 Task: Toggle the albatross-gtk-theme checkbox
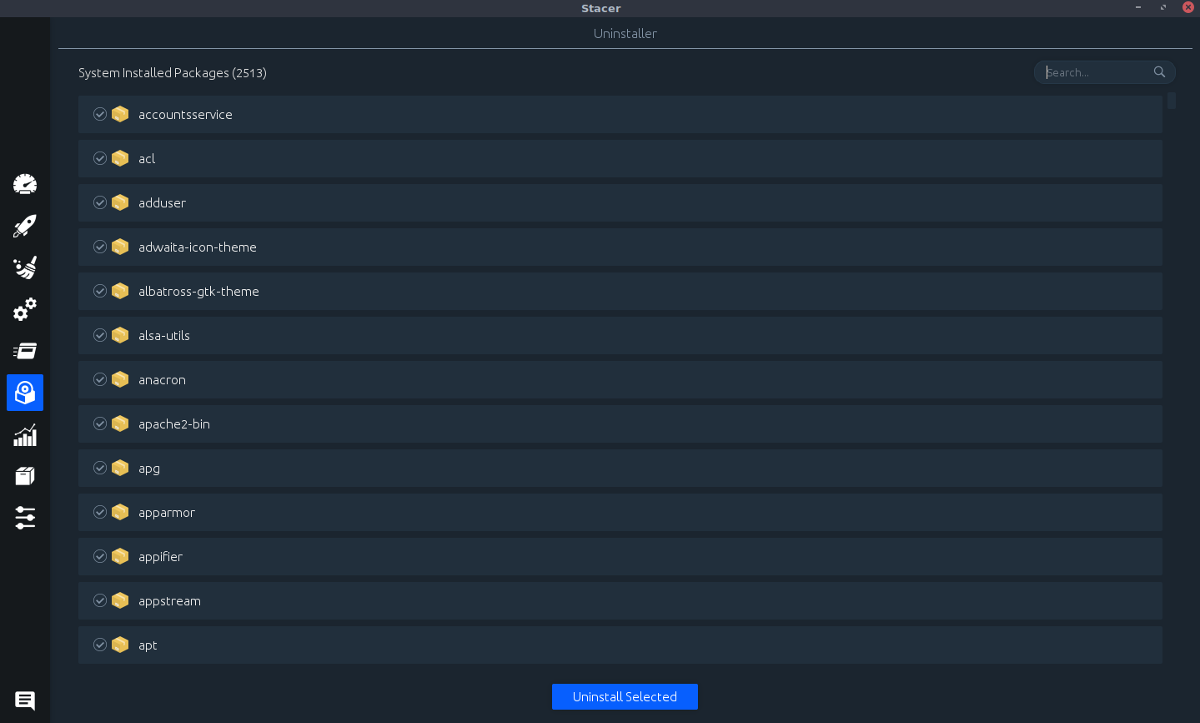tap(100, 291)
